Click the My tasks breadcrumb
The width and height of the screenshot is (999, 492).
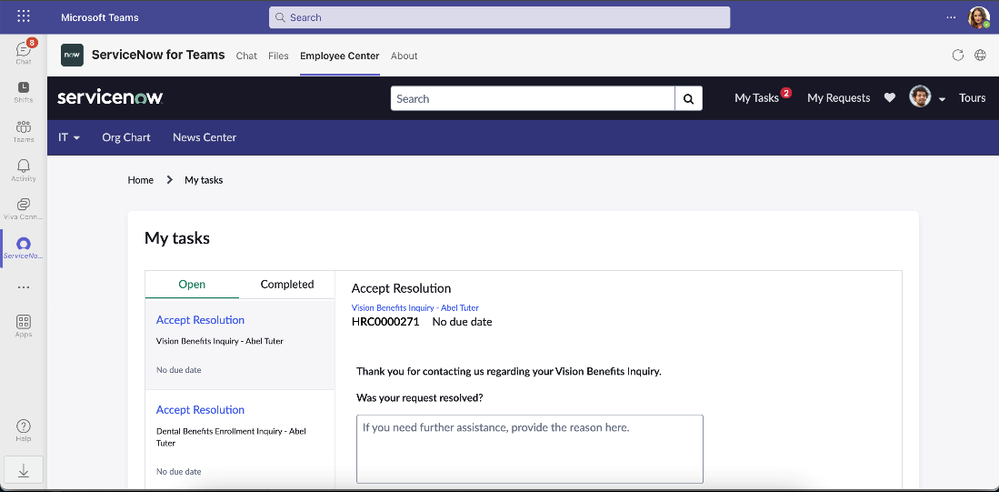204,180
